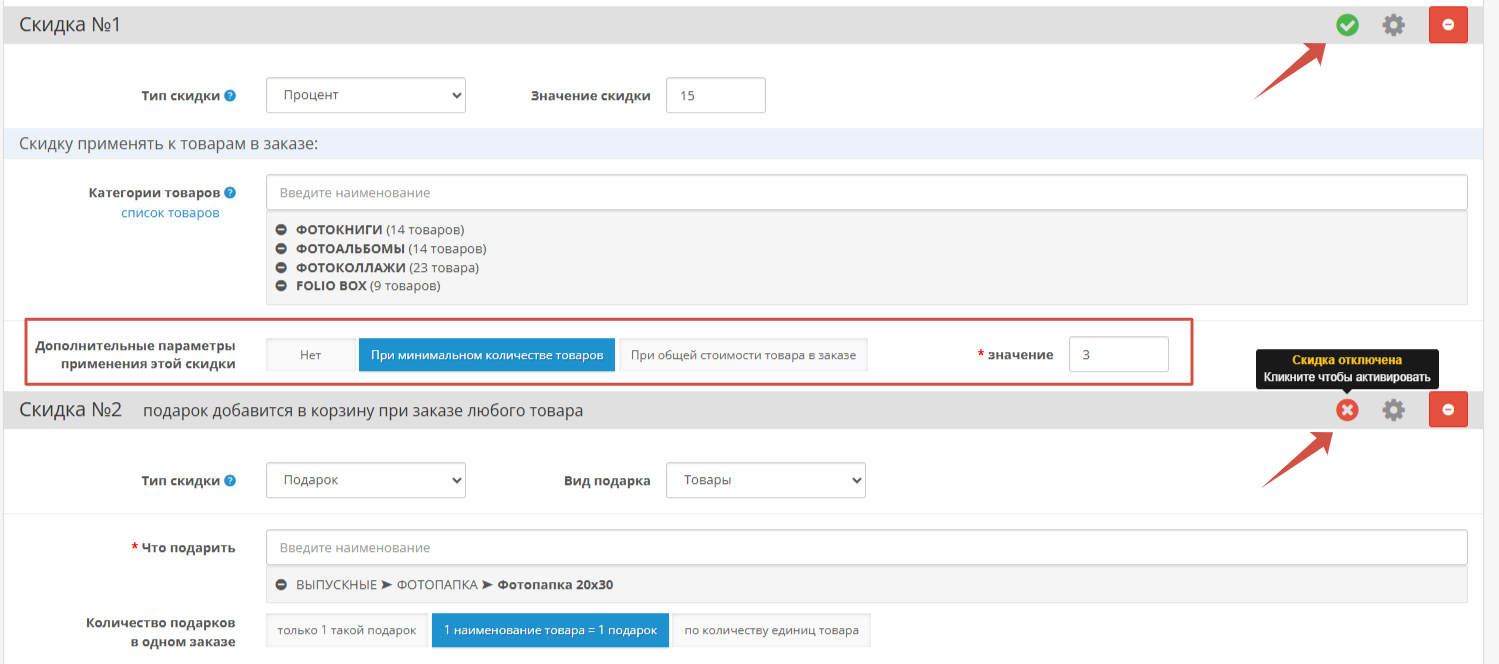1499x664 pixels.
Task: Open gear settings for Скидка №2
Action: click(x=1393, y=409)
